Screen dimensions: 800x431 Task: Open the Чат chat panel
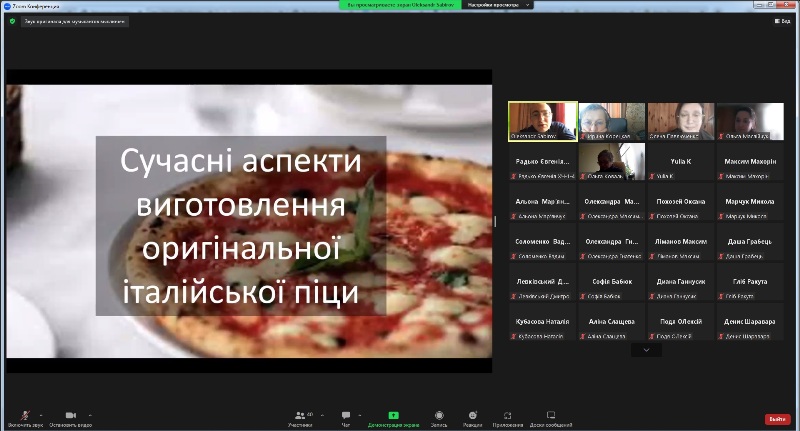tap(346, 417)
